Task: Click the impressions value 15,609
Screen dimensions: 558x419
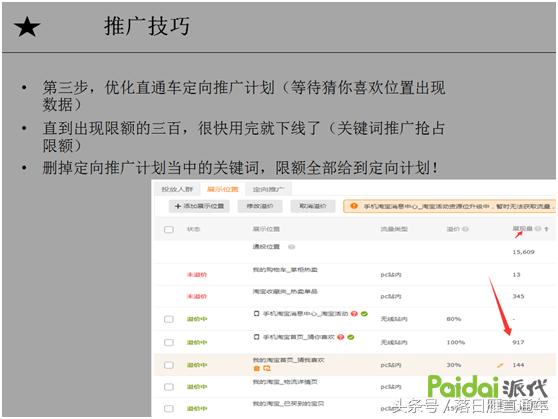Action: point(523,252)
